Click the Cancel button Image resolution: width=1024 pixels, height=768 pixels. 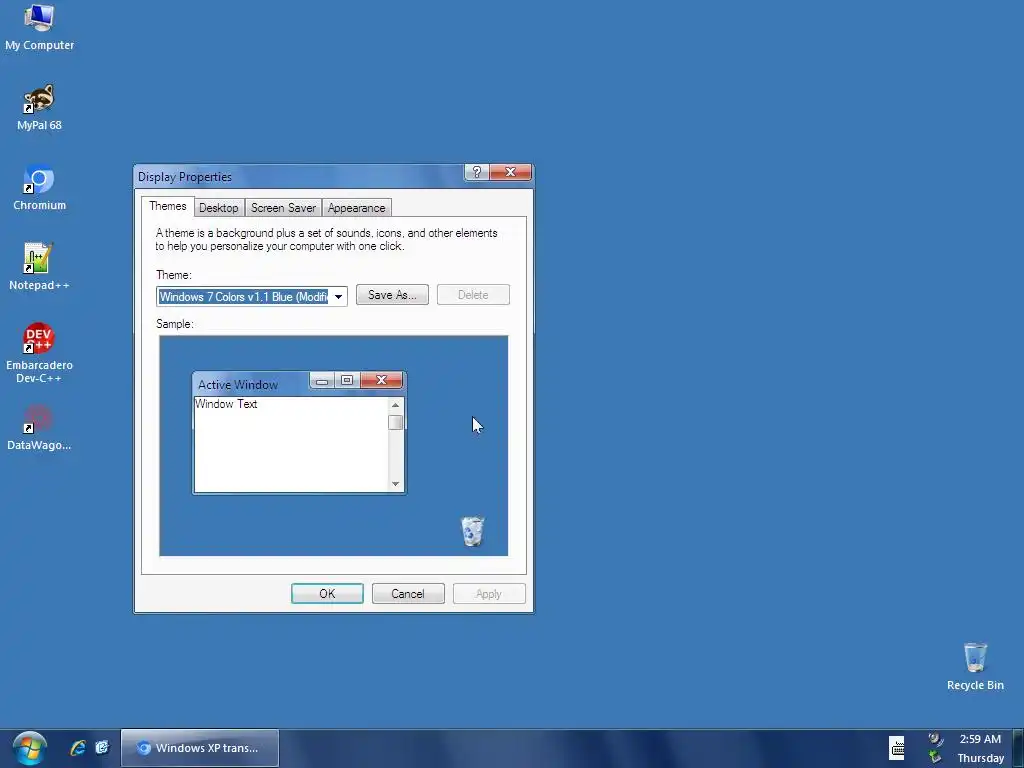408,594
